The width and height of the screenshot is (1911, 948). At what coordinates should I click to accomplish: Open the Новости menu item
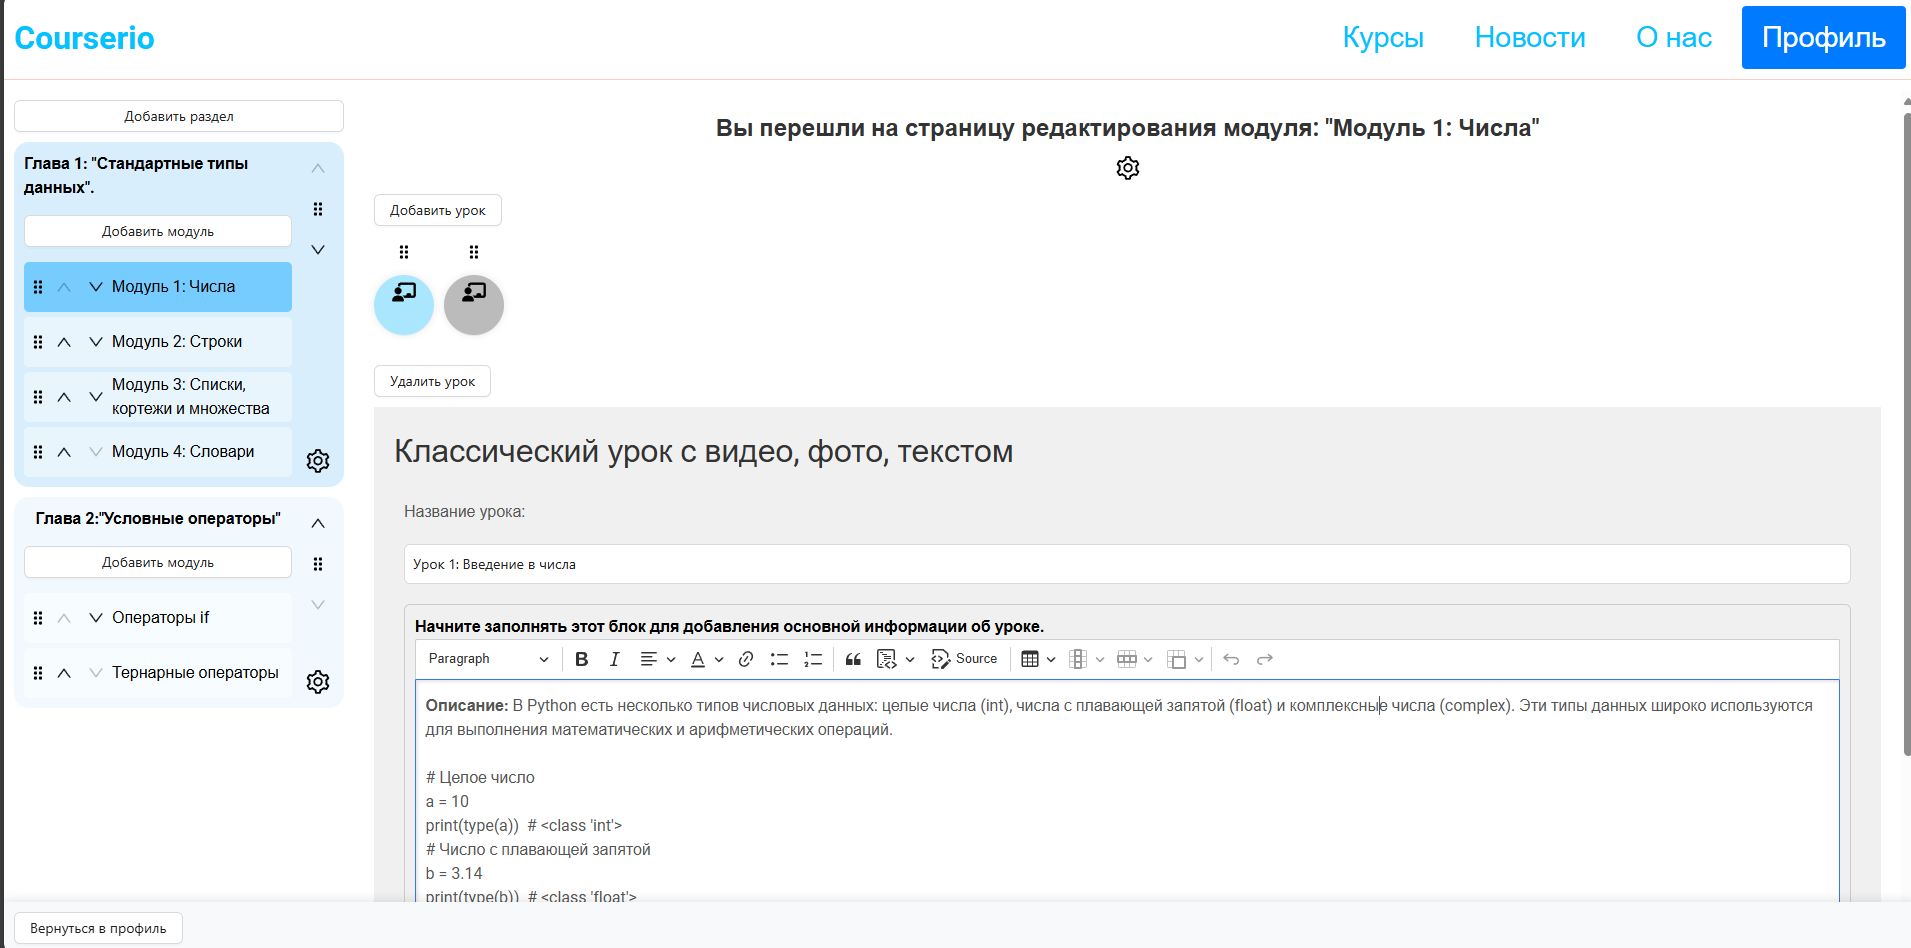[1529, 37]
